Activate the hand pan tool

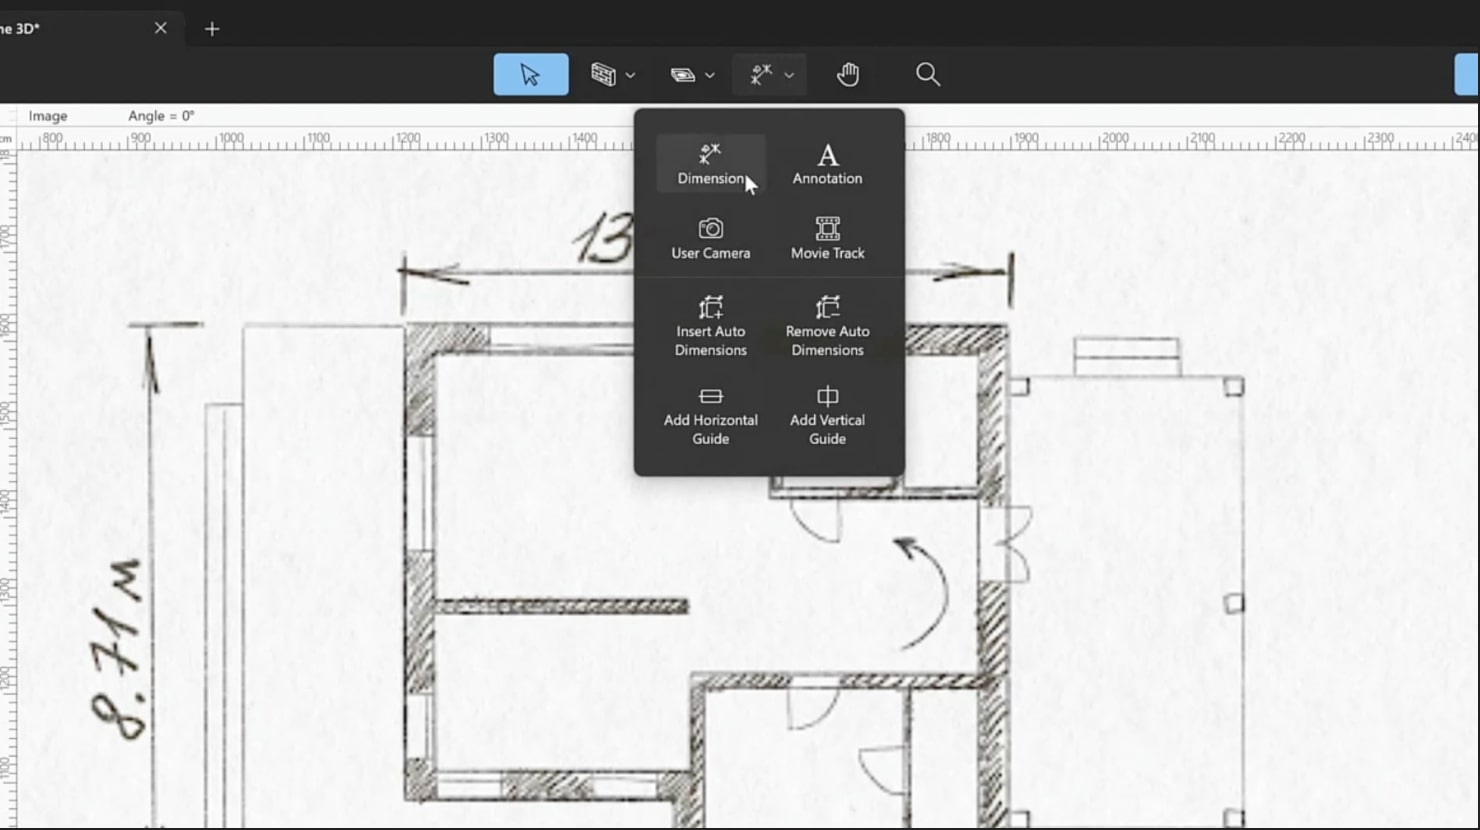[x=848, y=75]
